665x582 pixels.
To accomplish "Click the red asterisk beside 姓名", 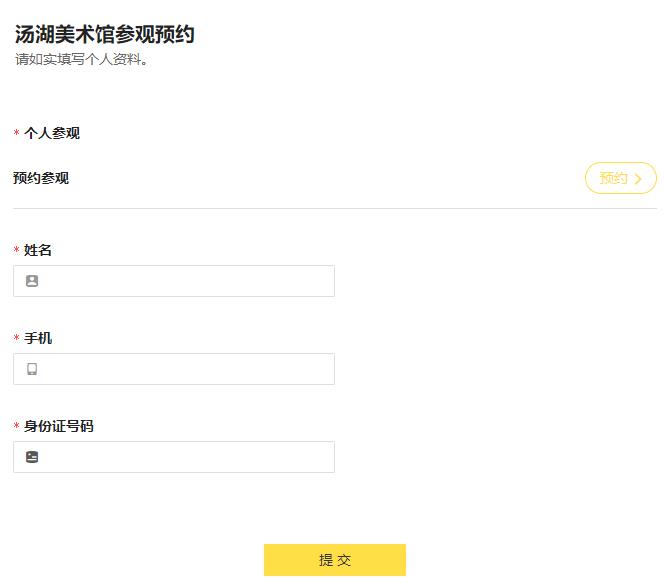I will (x=17, y=249).
